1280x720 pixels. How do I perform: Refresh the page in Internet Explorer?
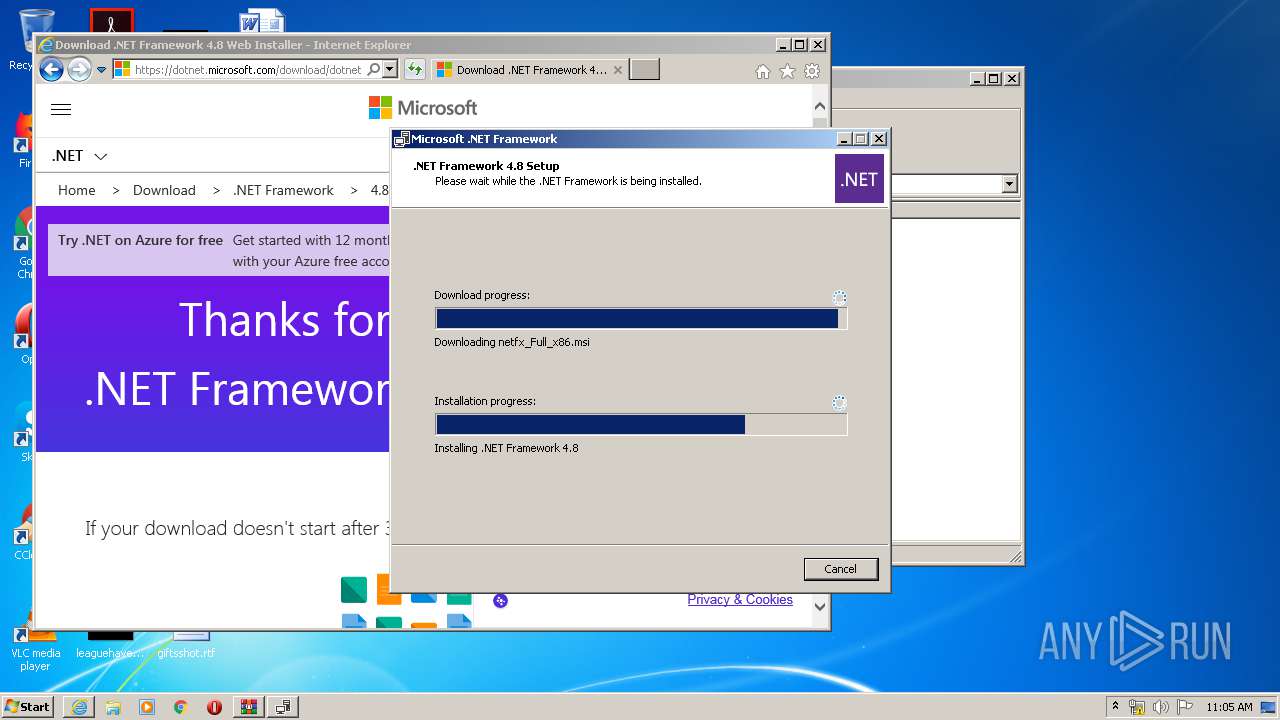(414, 70)
